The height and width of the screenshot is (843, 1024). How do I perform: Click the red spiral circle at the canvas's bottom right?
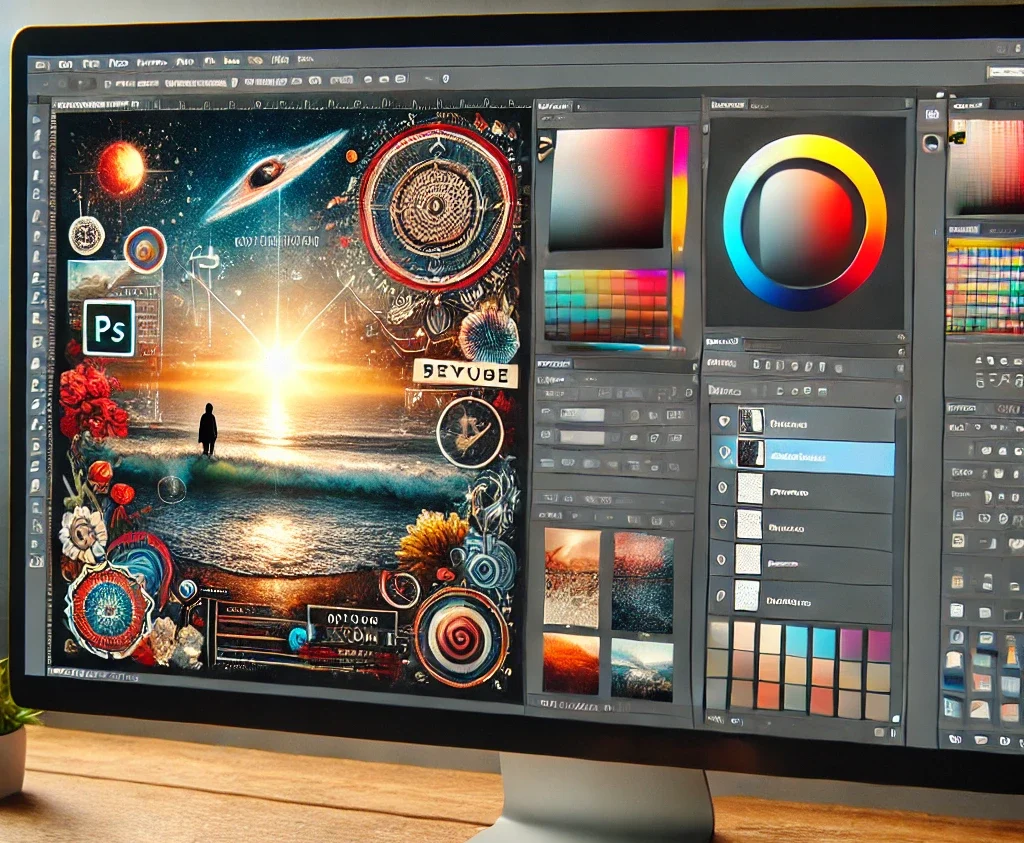461,637
